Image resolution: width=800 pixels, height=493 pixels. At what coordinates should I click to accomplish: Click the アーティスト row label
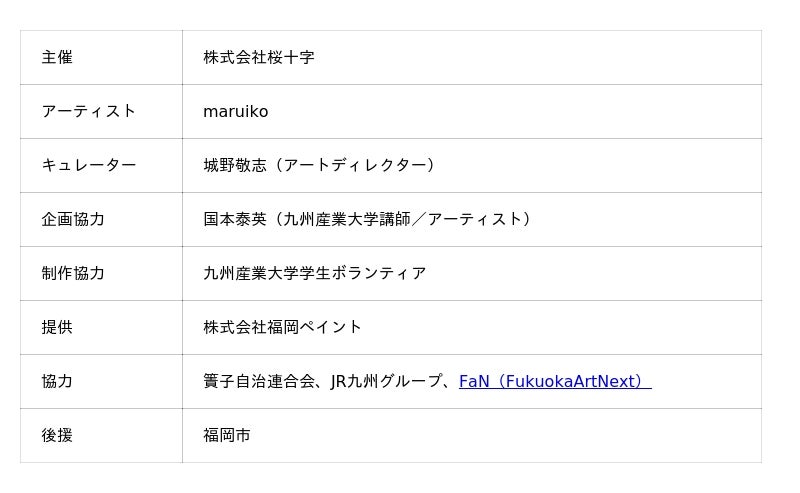(x=89, y=112)
